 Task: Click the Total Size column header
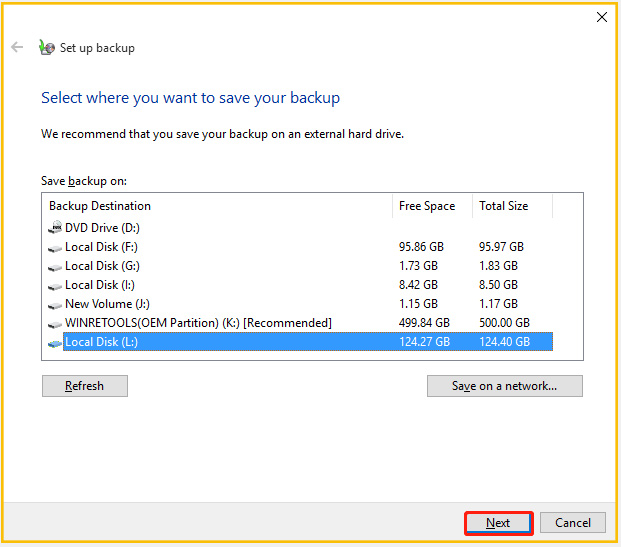(512, 206)
